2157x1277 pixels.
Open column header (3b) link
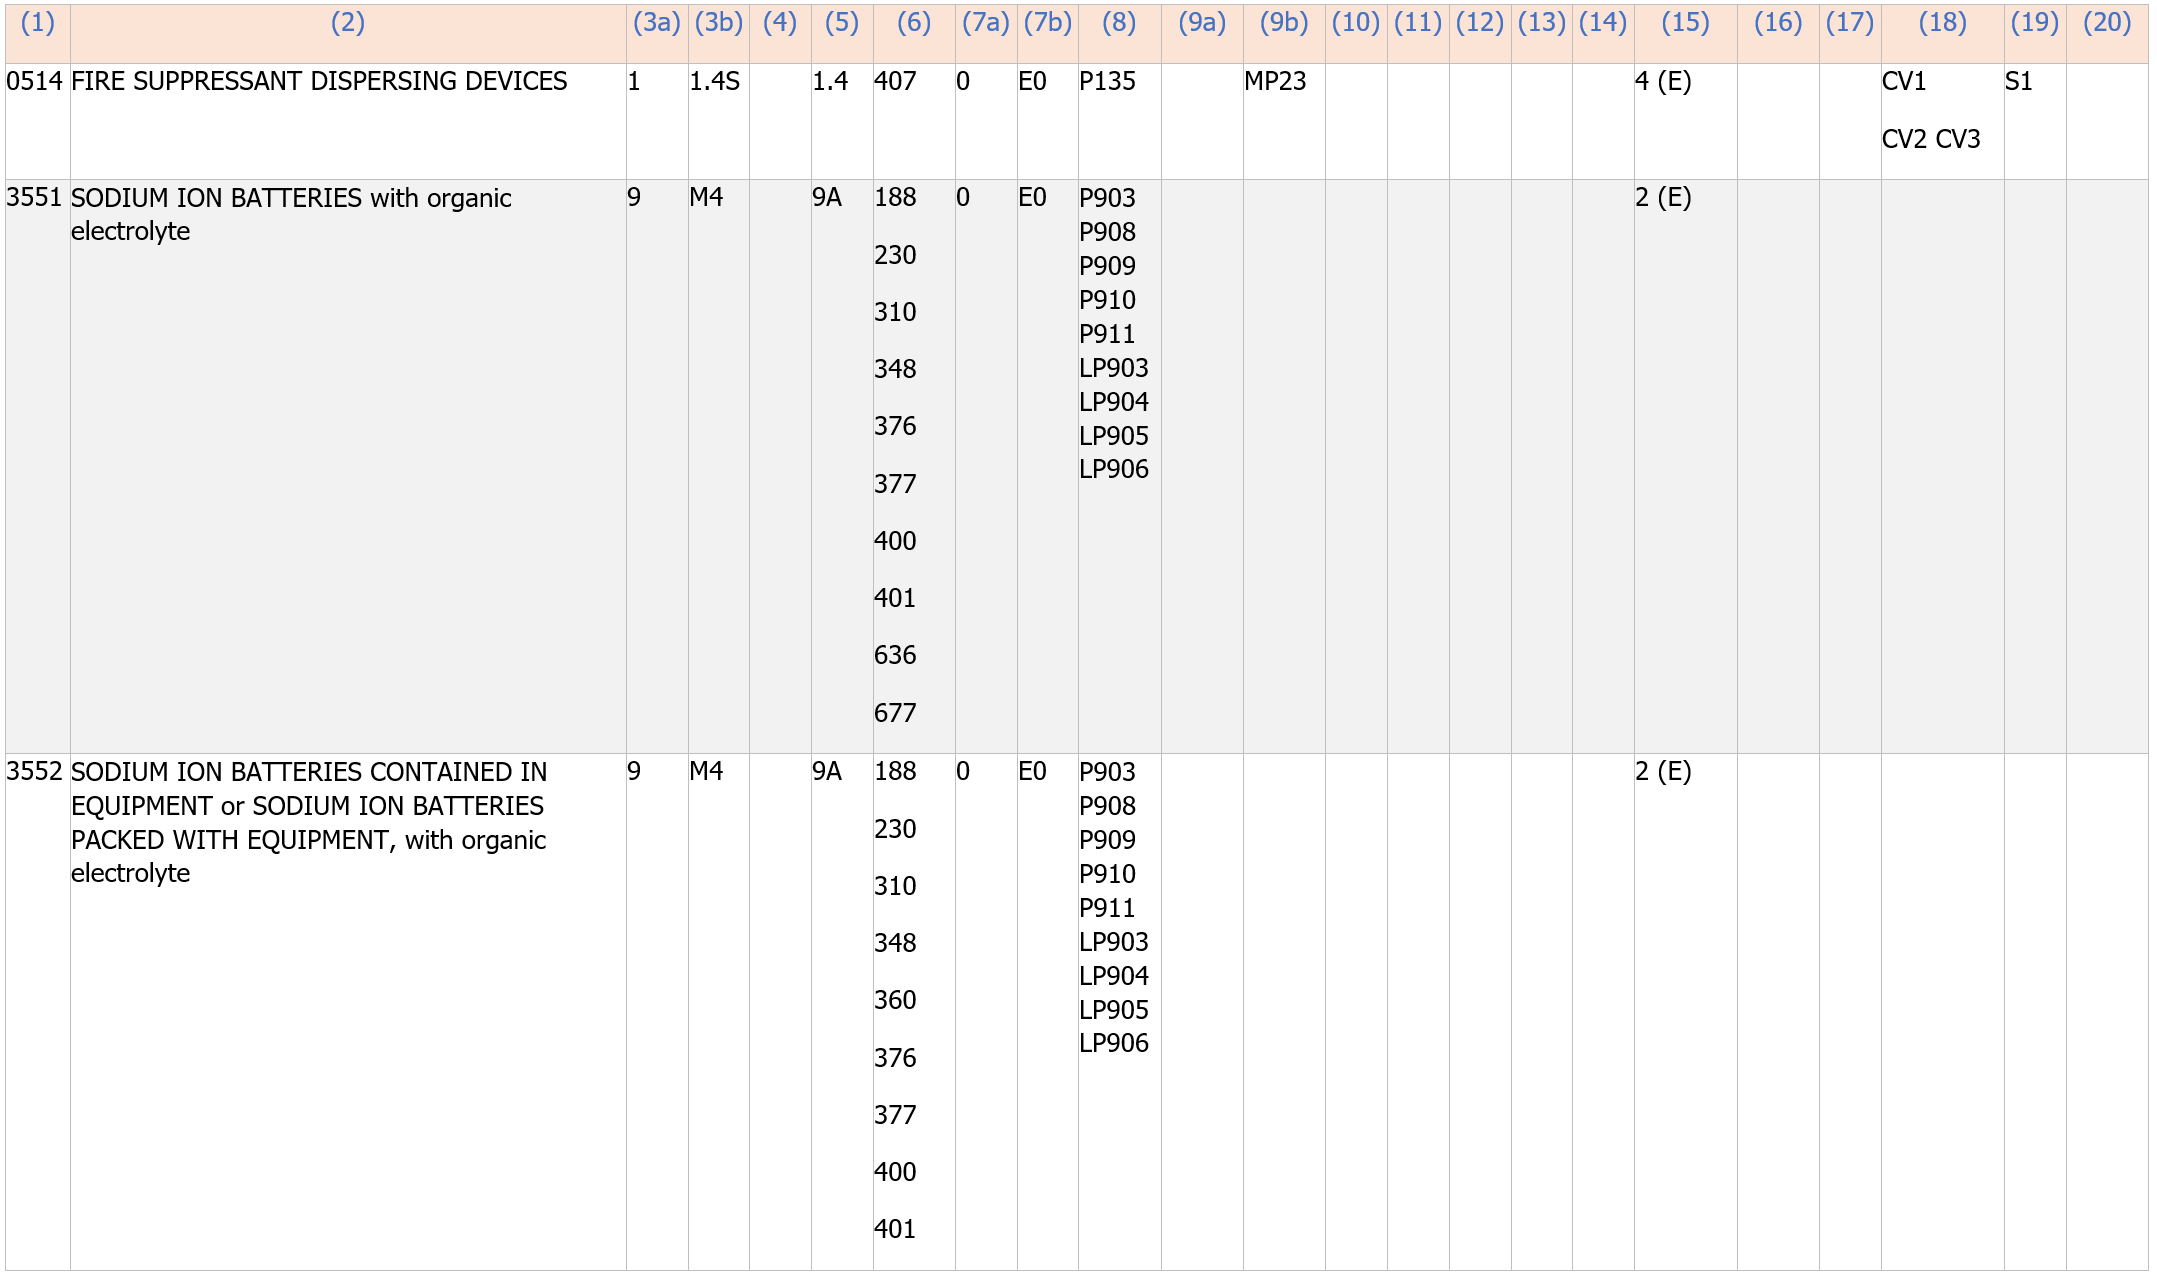click(x=718, y=23)
